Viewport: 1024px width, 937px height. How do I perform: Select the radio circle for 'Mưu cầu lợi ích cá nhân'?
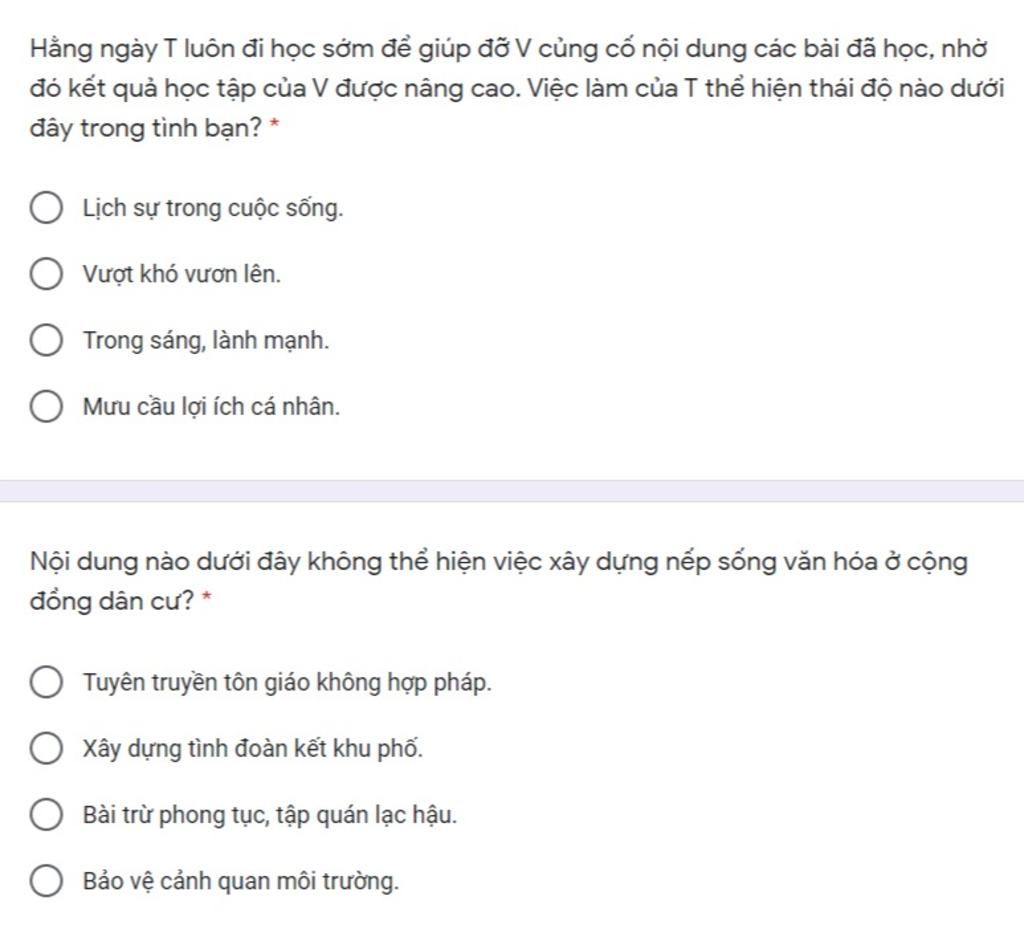(x=46, y=407)
